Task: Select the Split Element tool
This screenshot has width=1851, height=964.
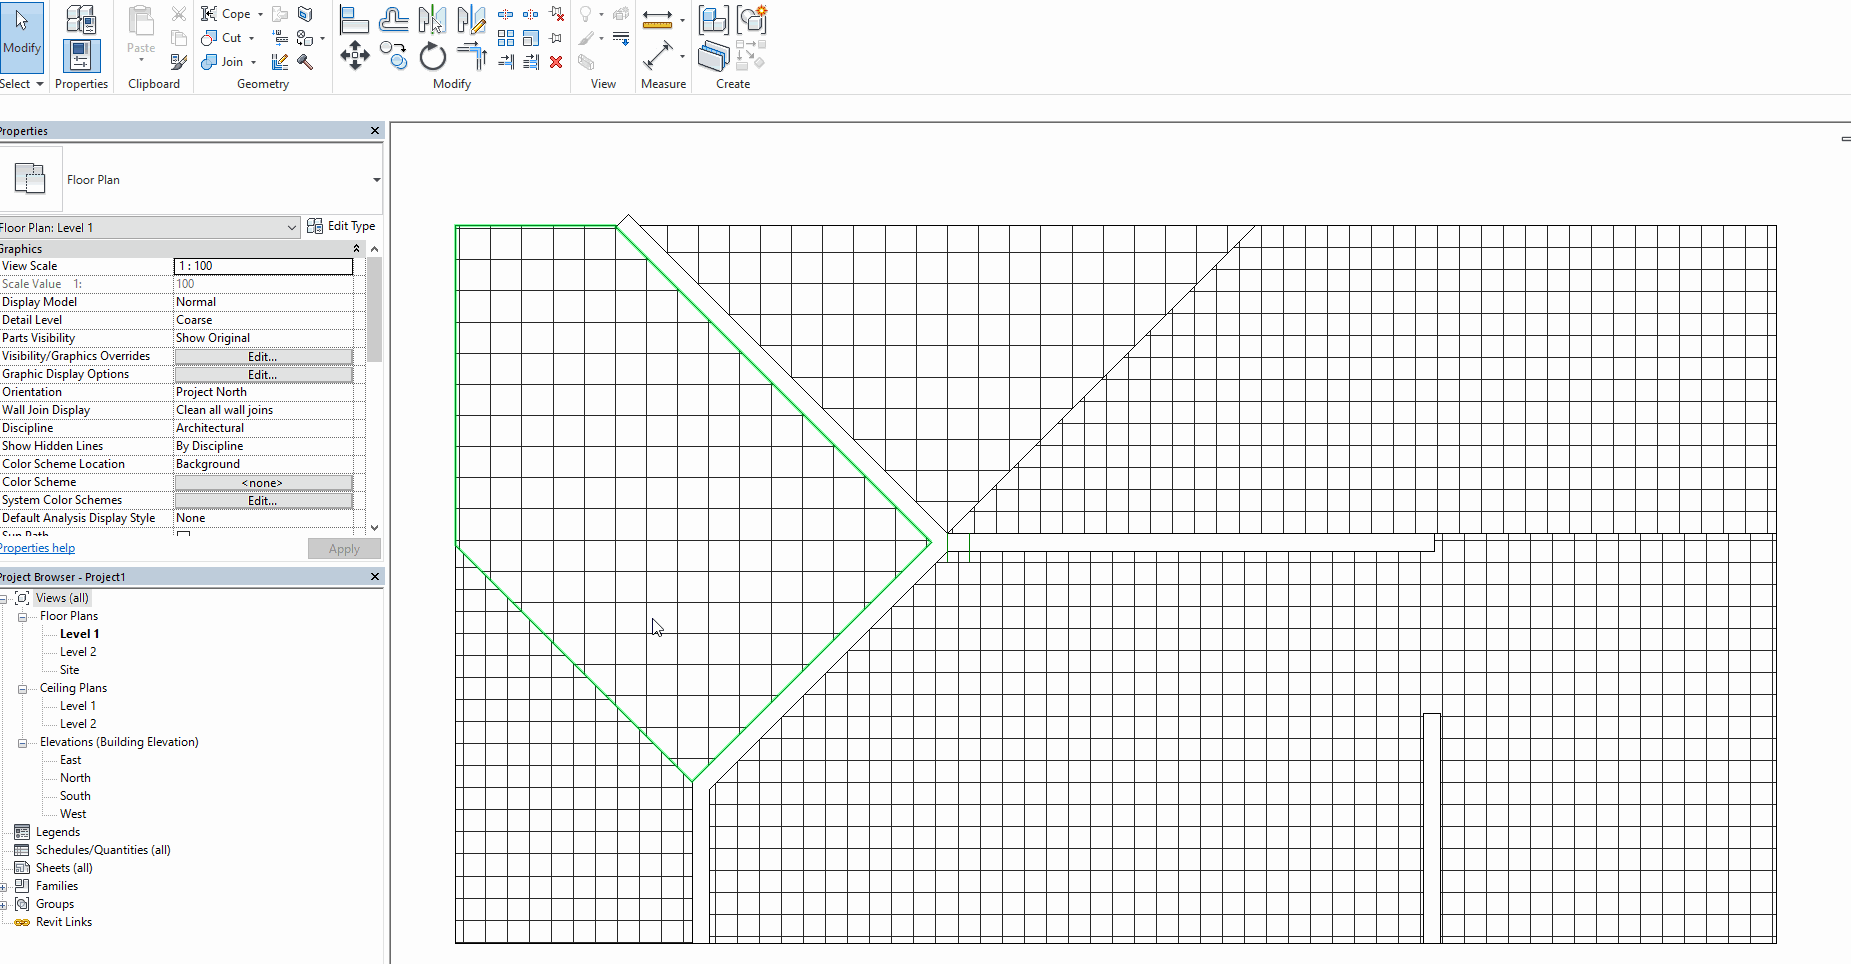Action: pyautogui.click(x=505, y=15)
